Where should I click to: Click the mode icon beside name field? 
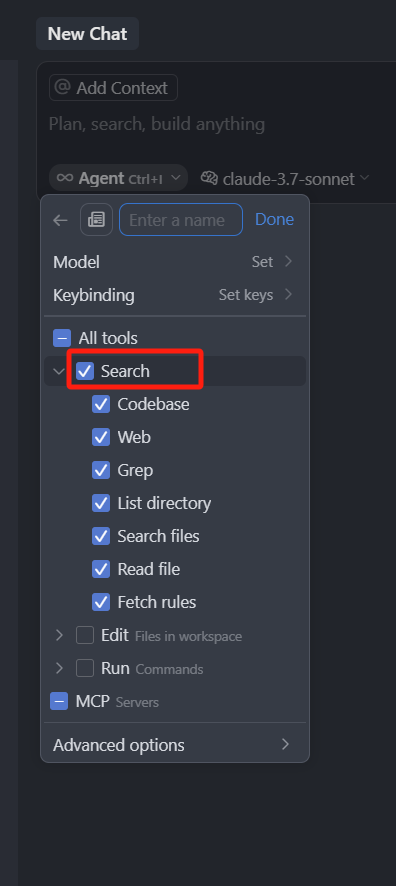tap(96, 219)
